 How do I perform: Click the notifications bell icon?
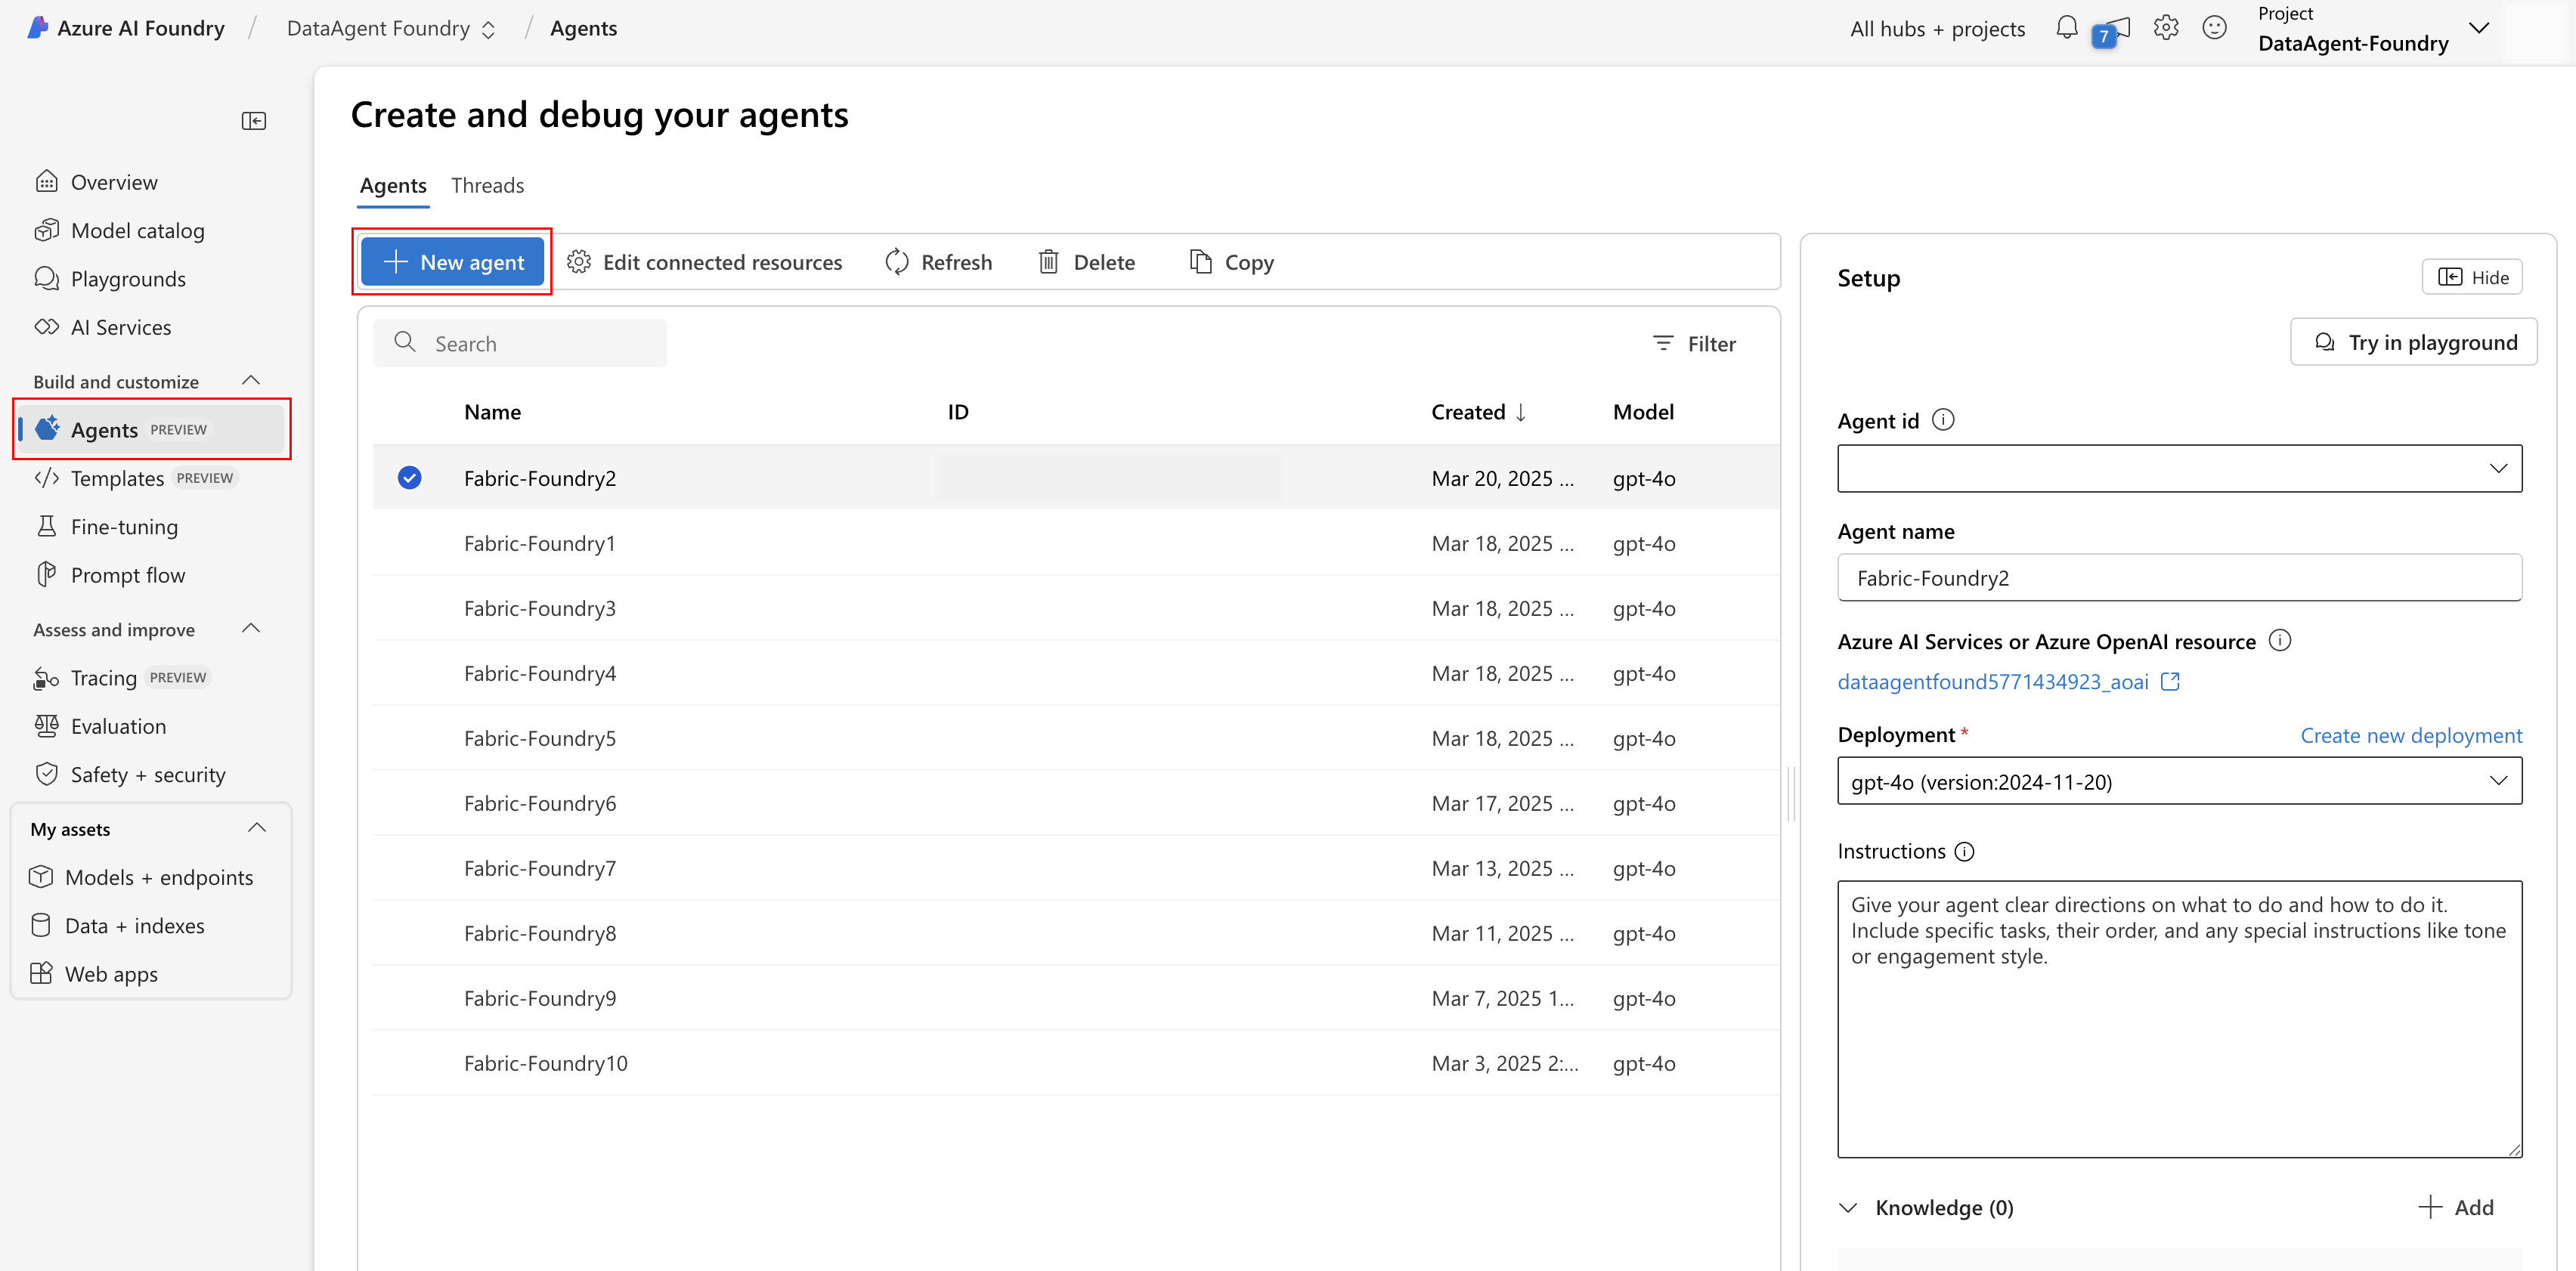pyautogui.click(x=2066, y=28)
